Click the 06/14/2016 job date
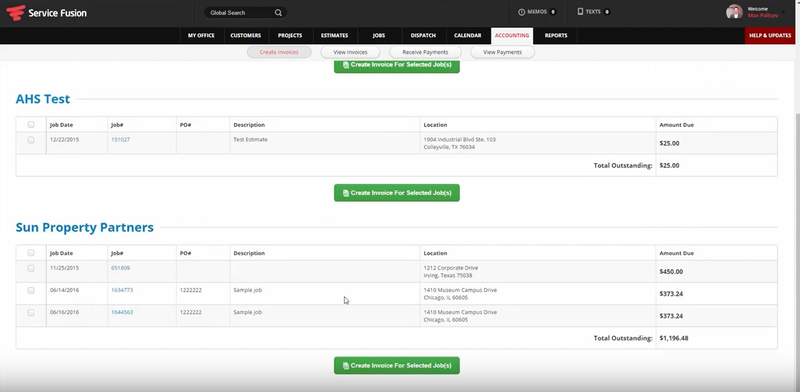Image resolution: width=800 pixels, height=392 pixels. pyautogui.click(x=64, y=290)
